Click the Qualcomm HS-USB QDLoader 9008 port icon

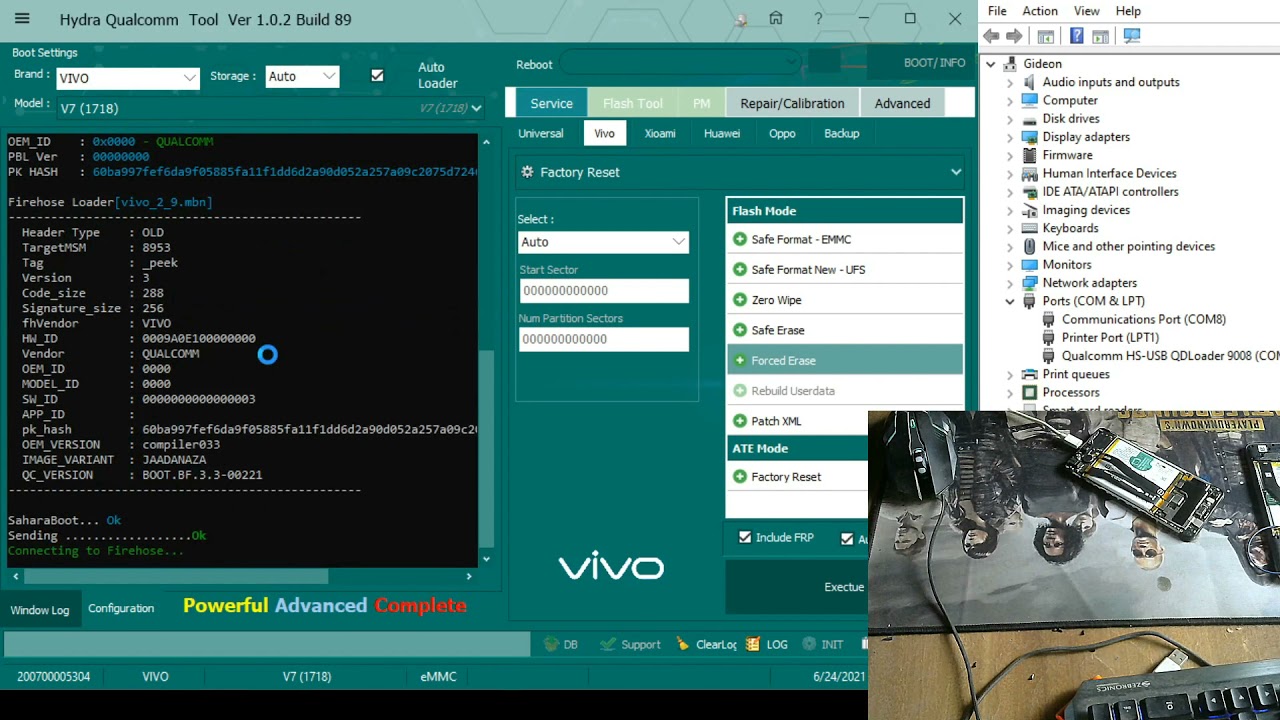point(1048,356)
